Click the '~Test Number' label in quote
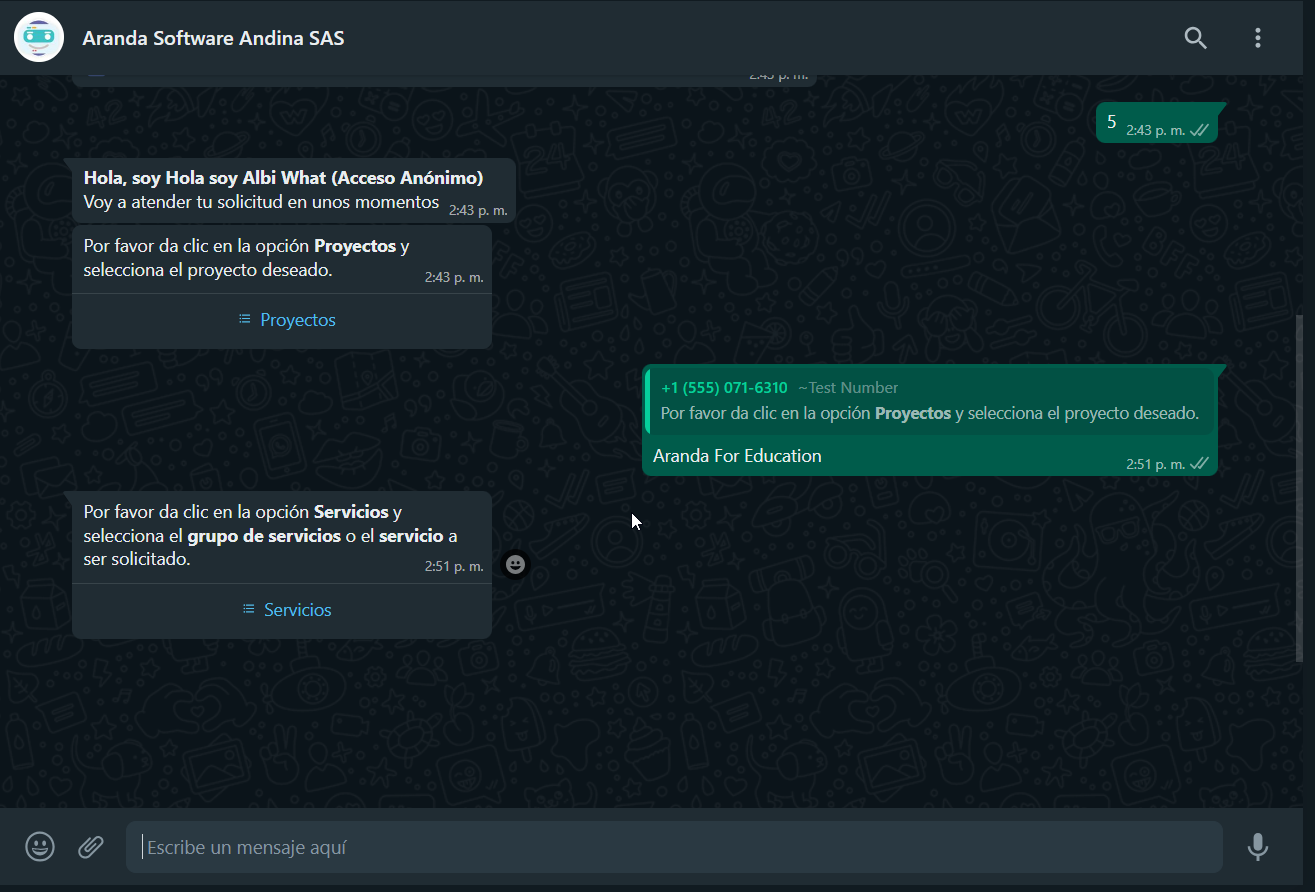 (x=848, y=388)
